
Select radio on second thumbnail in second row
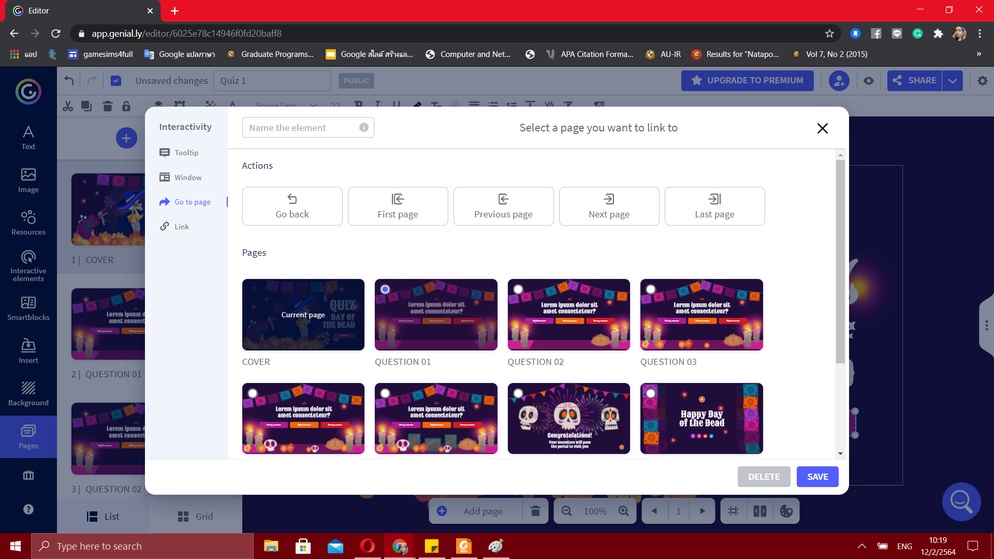coord(385,393)
